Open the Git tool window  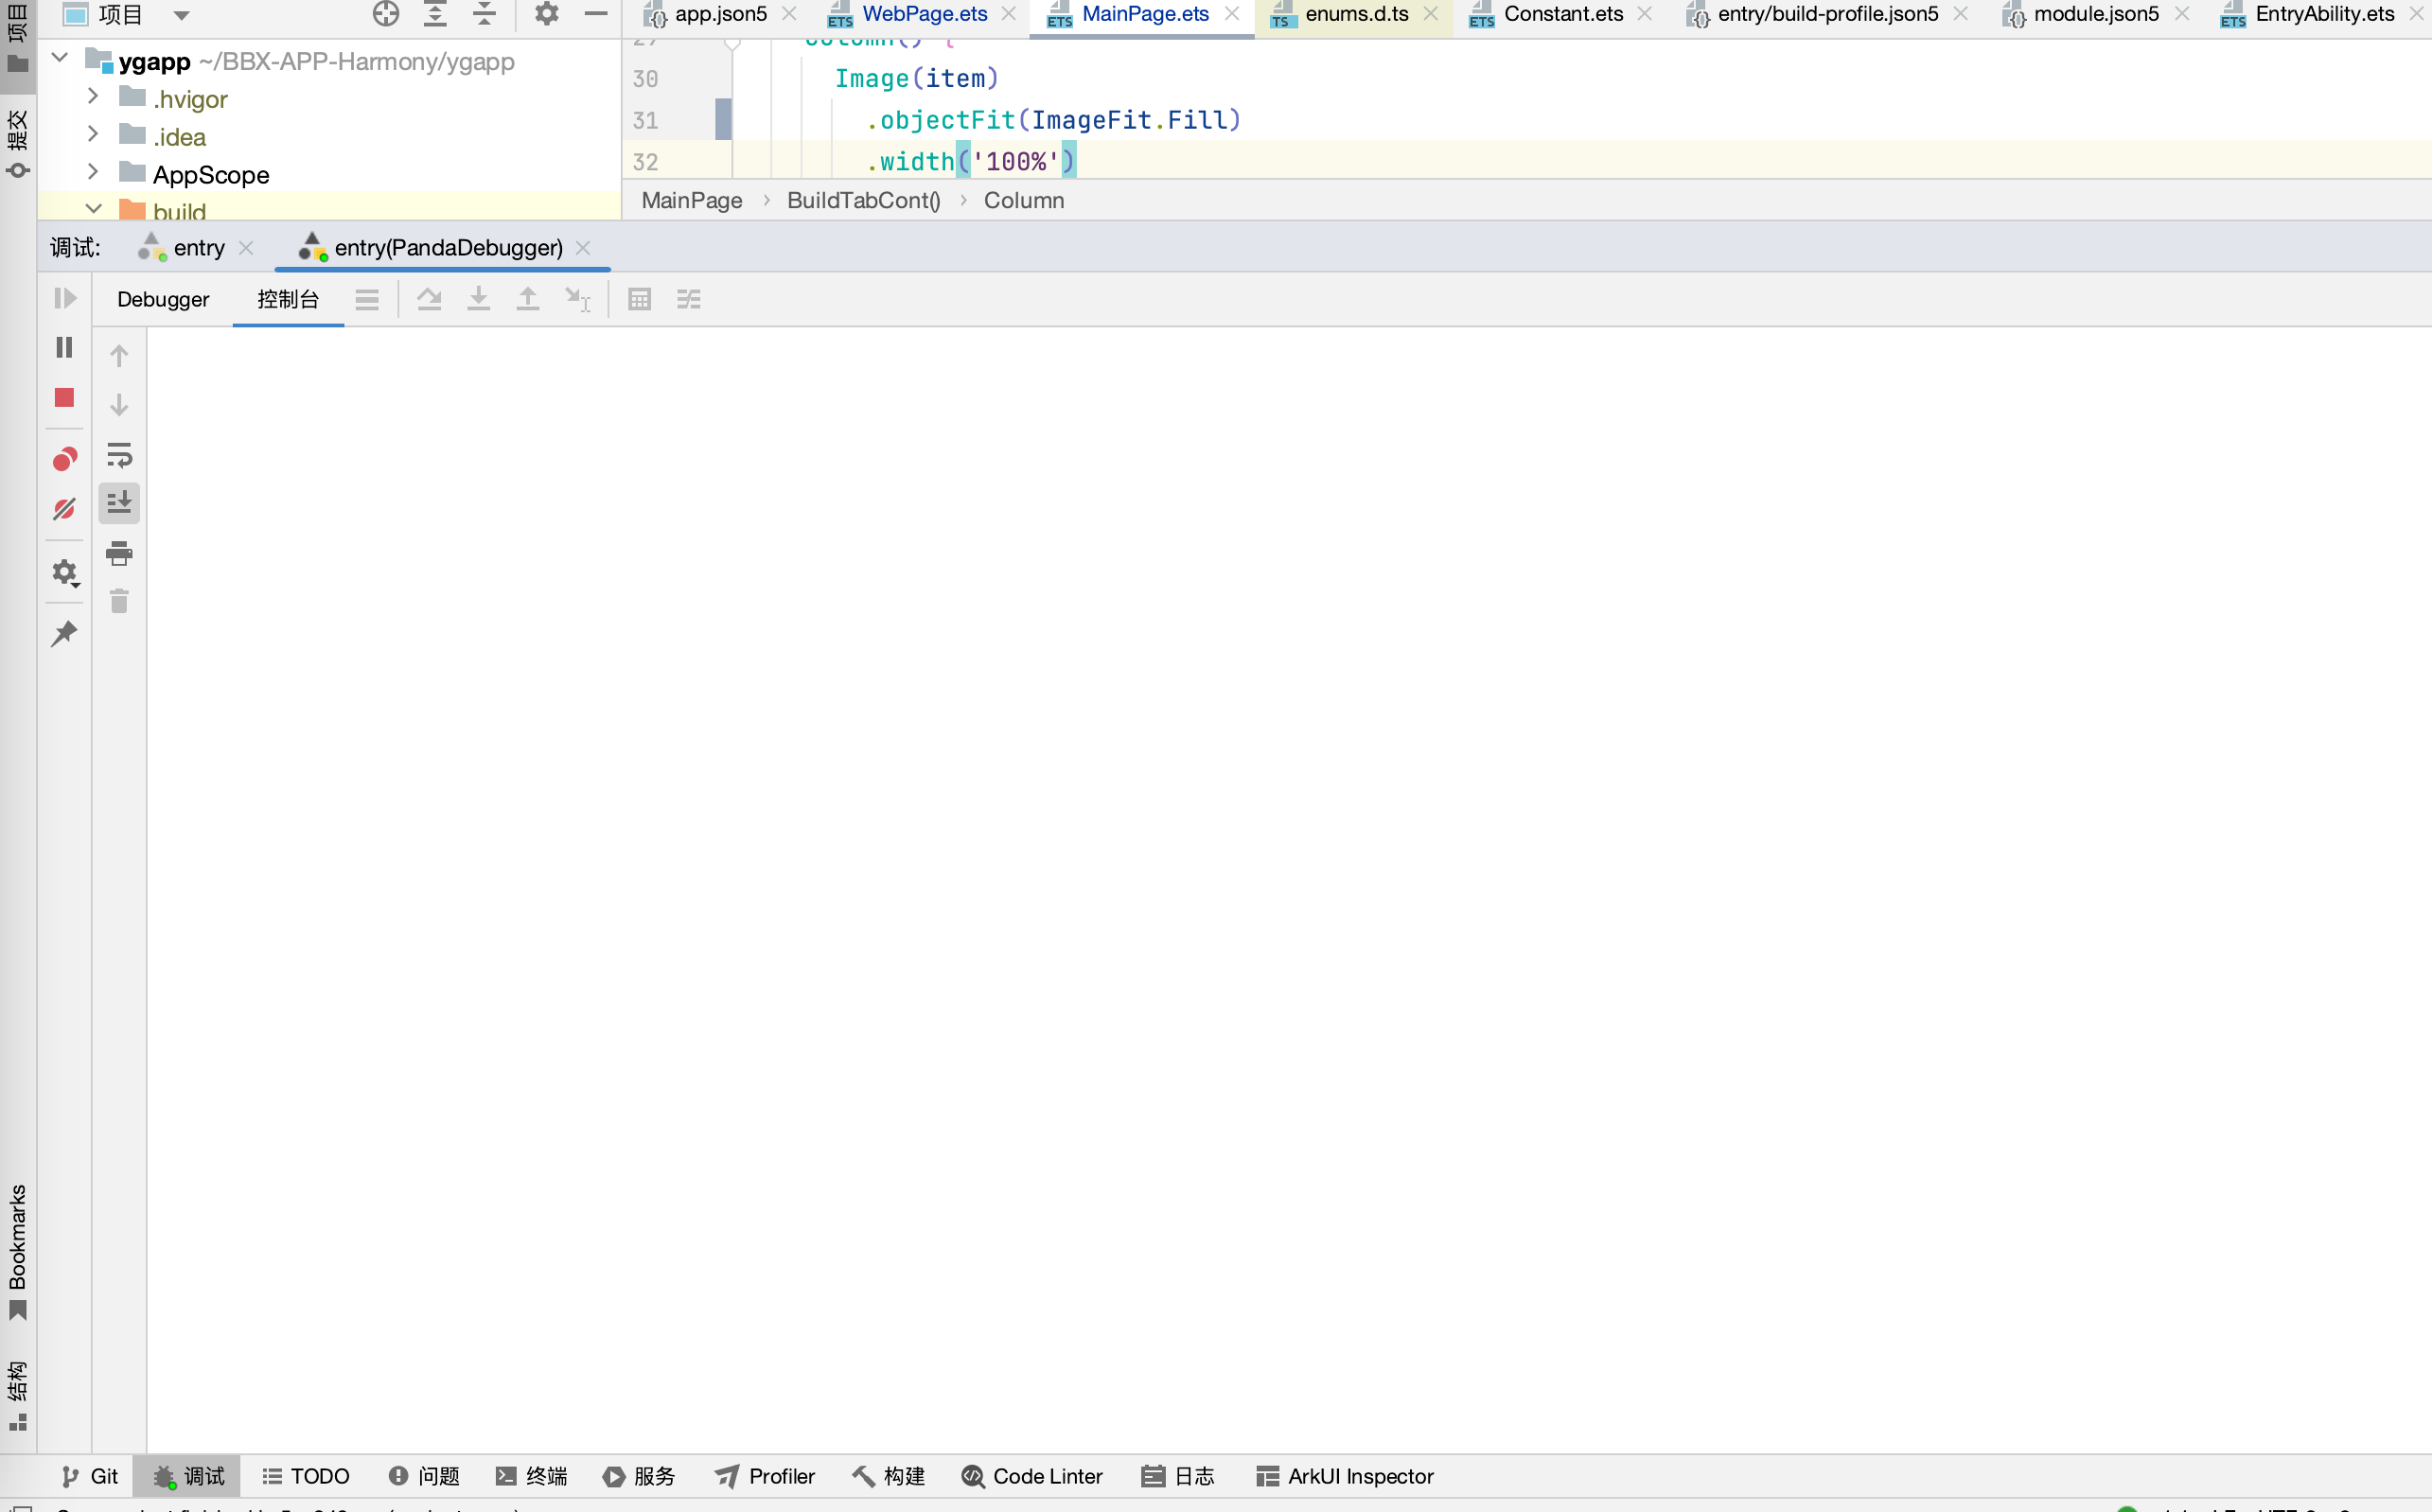pos(90,1476)
